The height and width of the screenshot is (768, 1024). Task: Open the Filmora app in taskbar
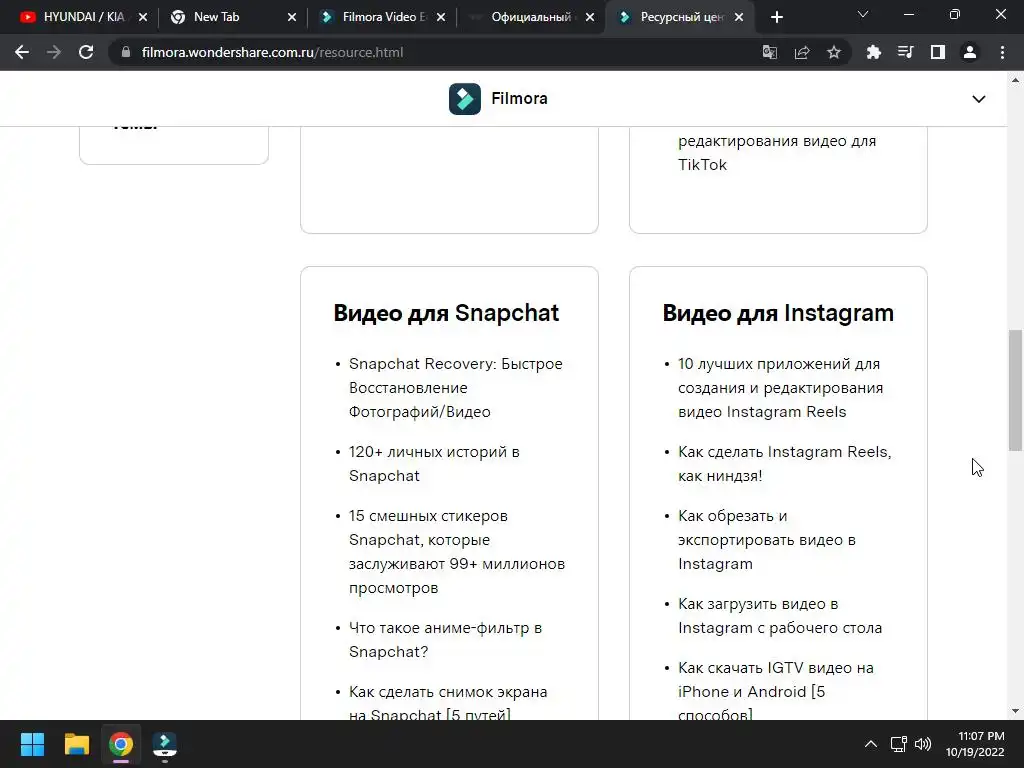pyautogui.click(x=165, y=744)
